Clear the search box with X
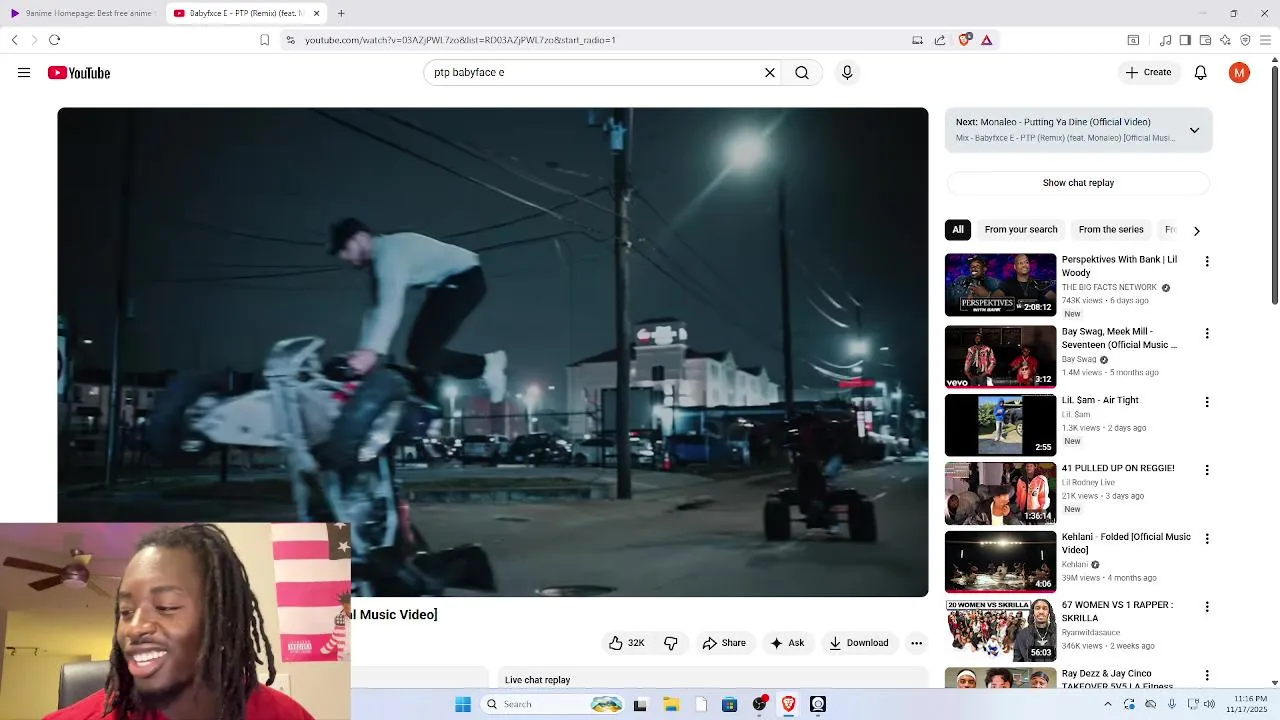This screenshot has width=1280, height=720. coord(770,73)
